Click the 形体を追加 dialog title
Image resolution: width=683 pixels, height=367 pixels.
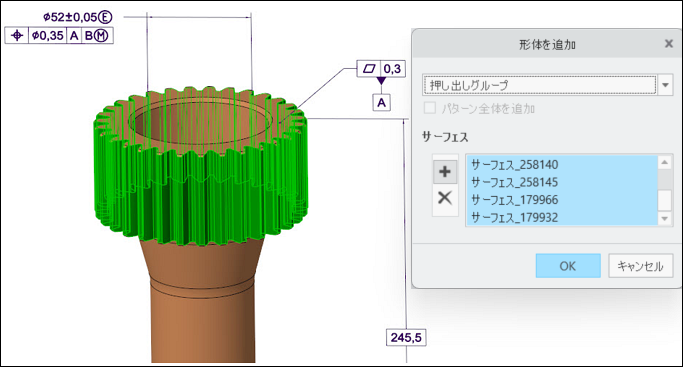548,44
